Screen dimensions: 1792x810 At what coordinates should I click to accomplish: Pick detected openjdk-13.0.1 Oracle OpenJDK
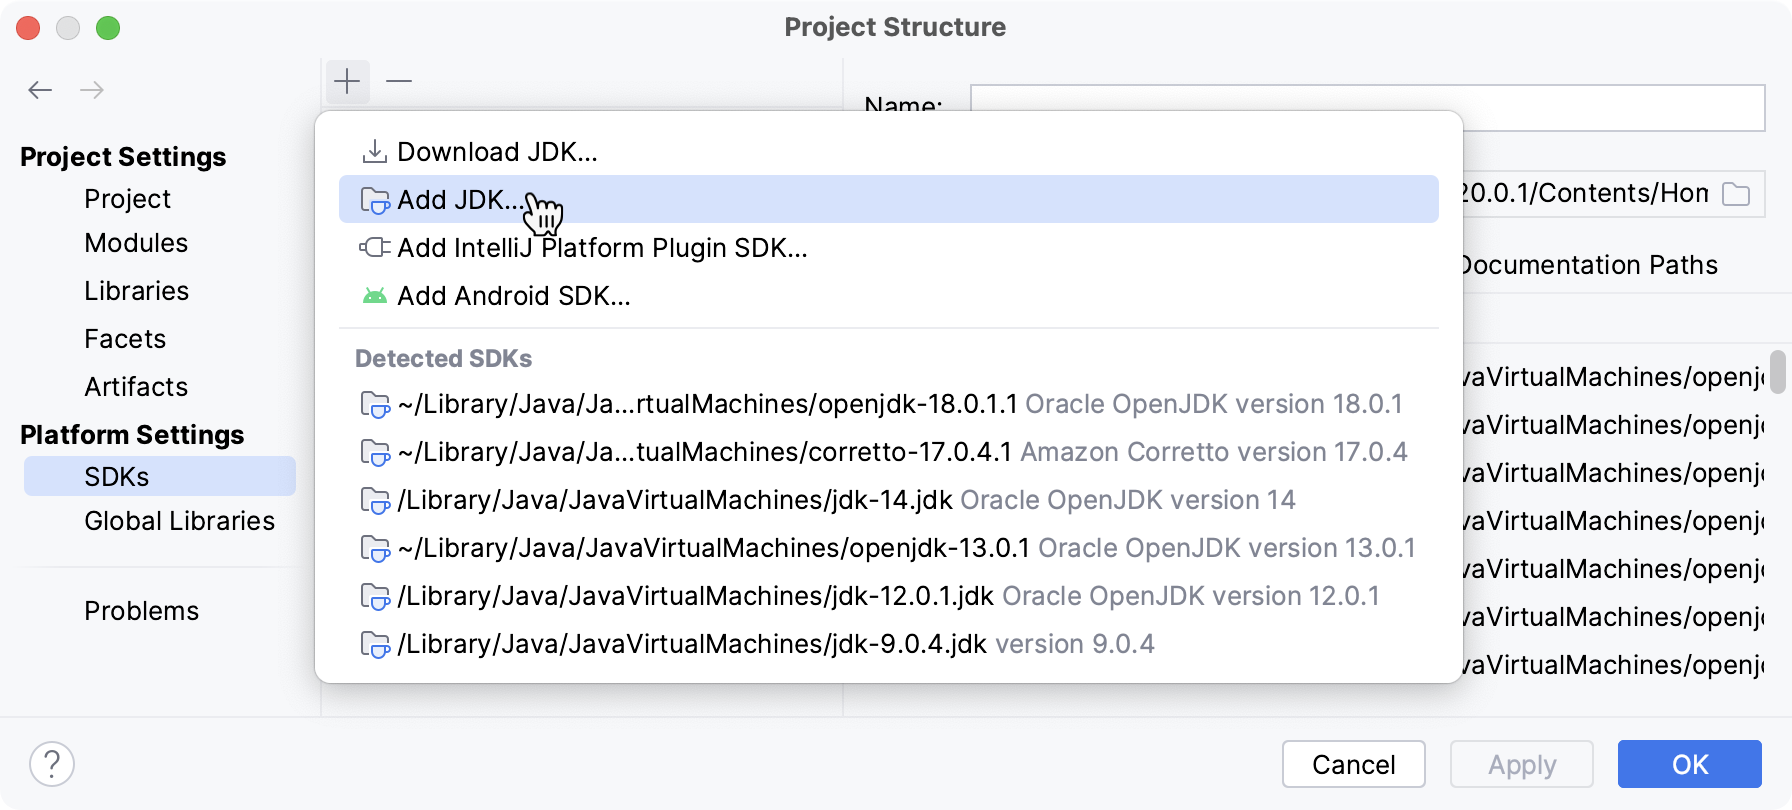(888, 548)
